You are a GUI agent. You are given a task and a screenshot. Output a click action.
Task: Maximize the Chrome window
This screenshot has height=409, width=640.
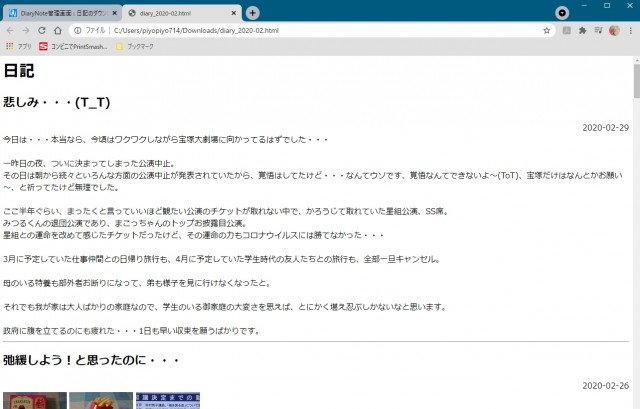pyautogui.click(x=607, y=5)
